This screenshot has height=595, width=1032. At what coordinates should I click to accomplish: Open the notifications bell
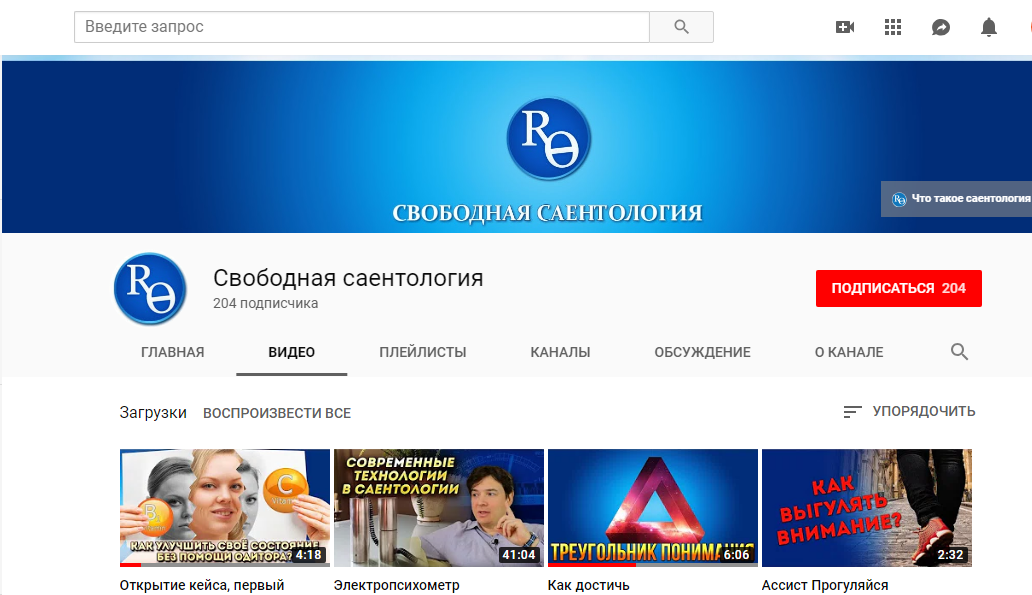click(x=989, y=27)
